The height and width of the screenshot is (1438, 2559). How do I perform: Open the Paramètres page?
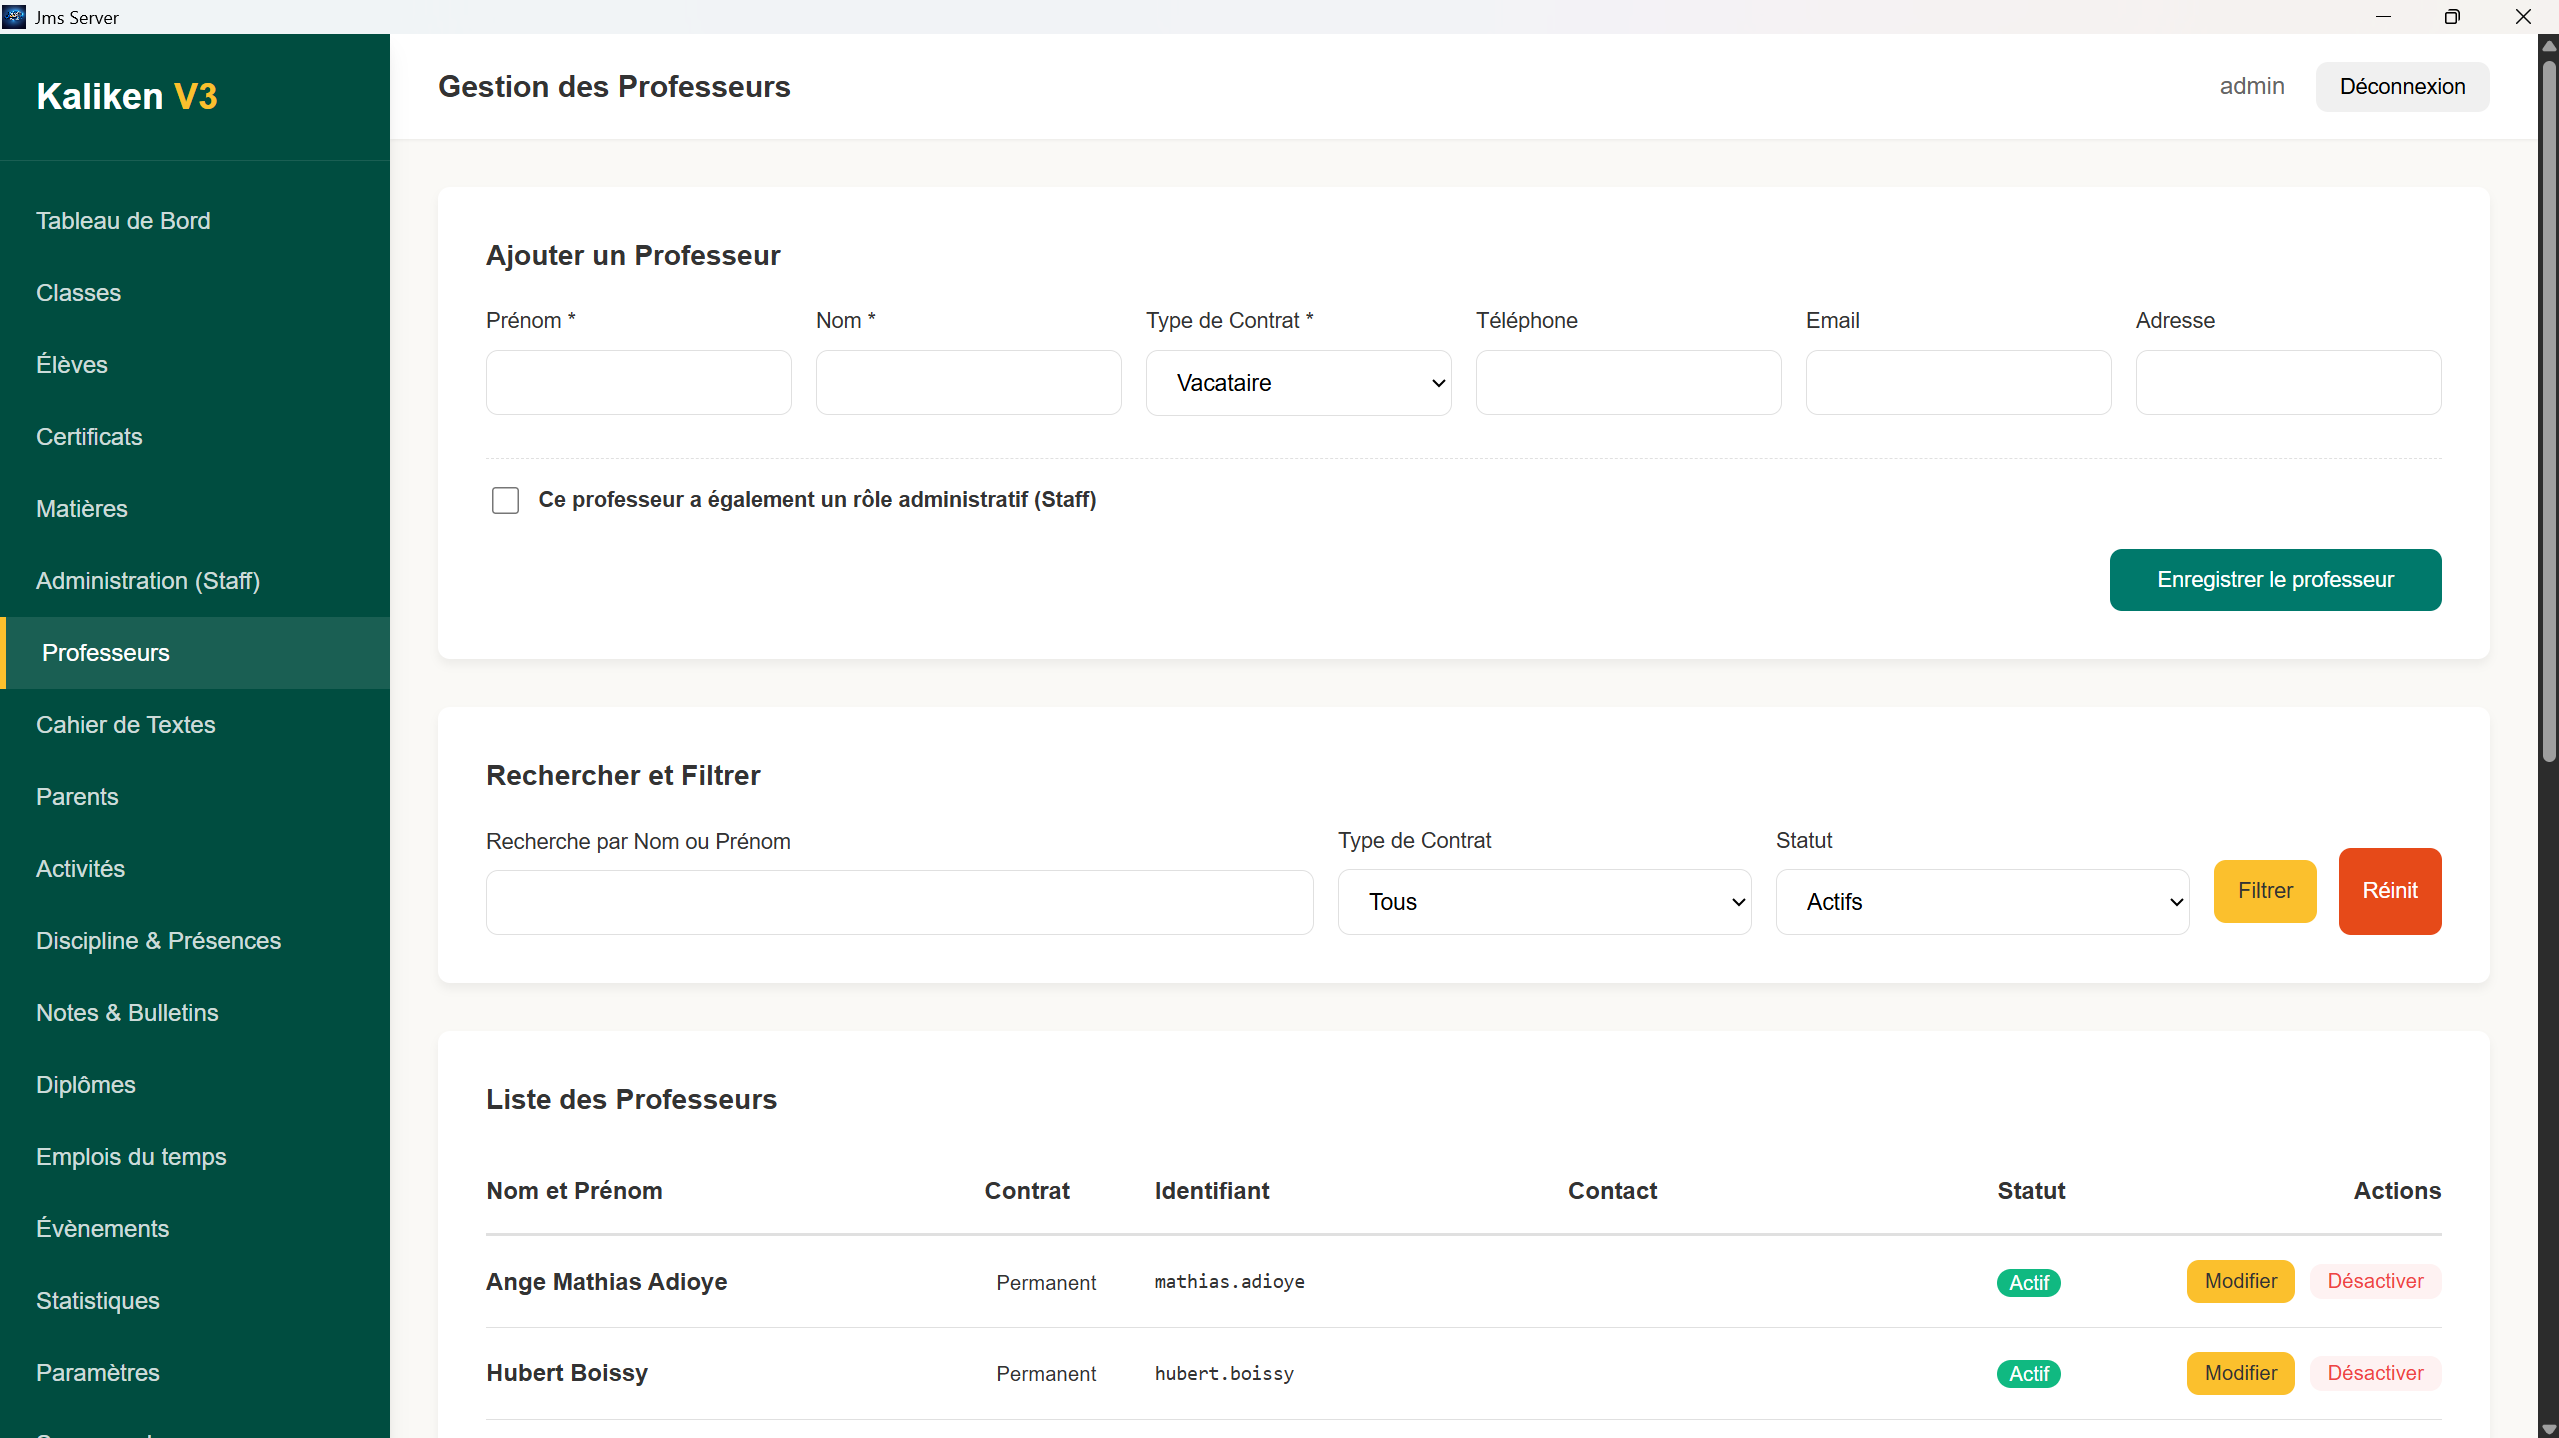(97, 1372)
